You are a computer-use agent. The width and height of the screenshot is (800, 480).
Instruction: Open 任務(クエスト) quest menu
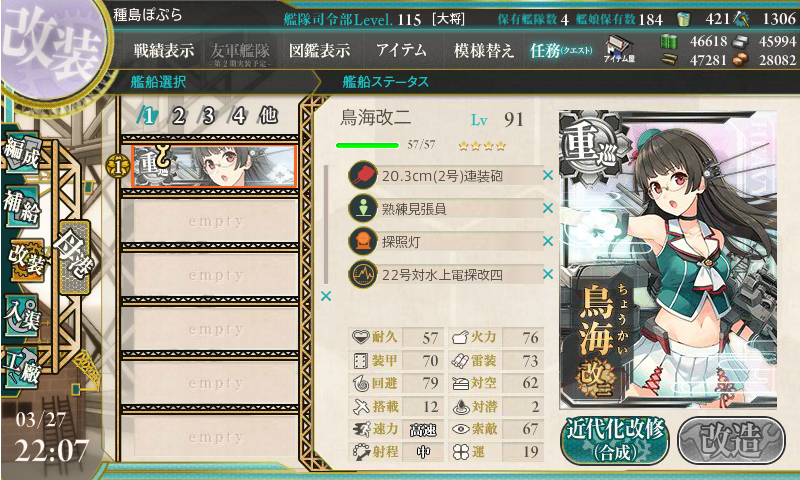pyautogui.click(x=561, y=51)
